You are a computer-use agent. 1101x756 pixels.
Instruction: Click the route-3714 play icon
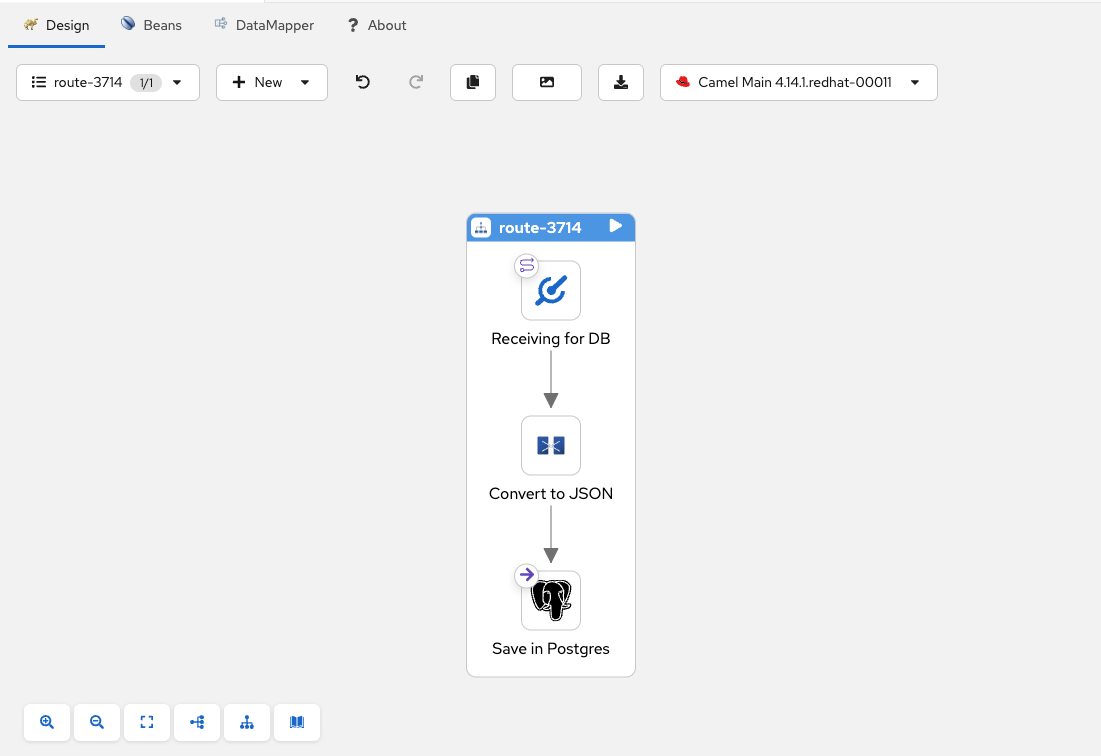coord(616,226)
